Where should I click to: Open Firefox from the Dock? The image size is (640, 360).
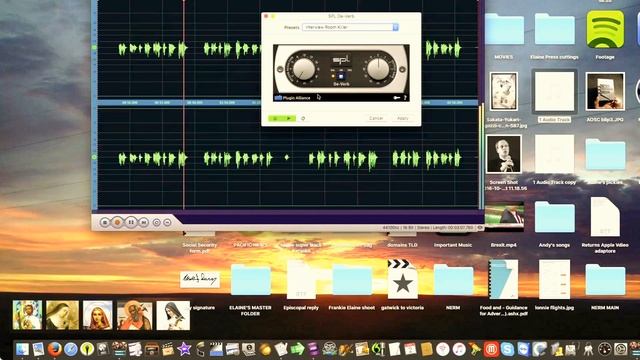click(x=54, y=349)
